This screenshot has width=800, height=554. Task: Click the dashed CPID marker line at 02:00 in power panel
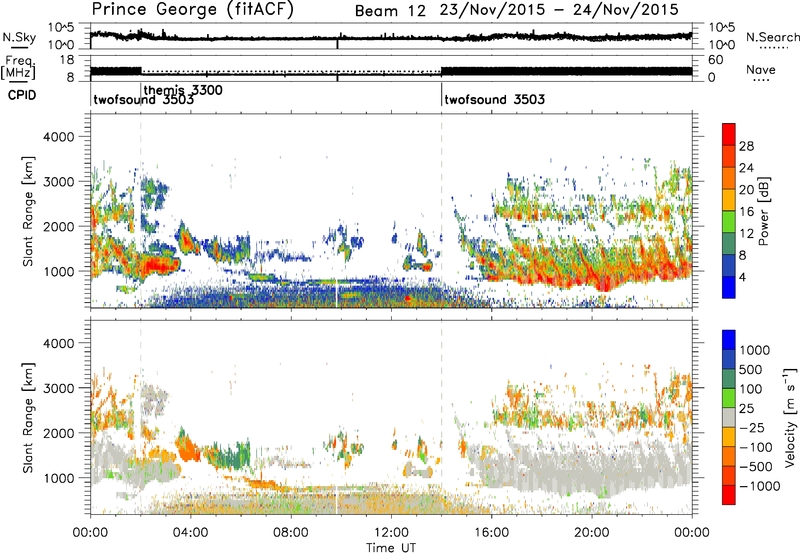click(x=140, y=211)
